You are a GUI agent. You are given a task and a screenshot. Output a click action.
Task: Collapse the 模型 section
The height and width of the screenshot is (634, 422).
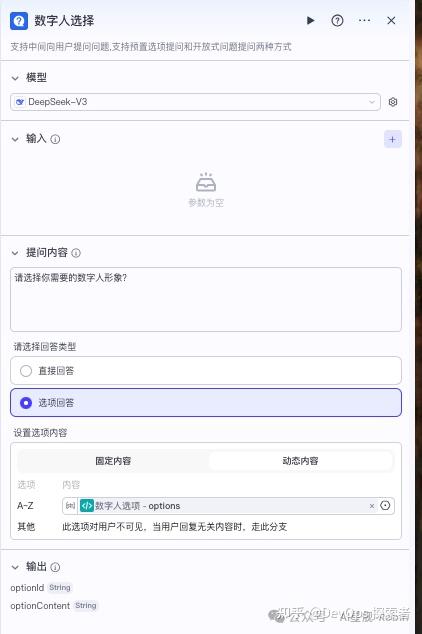point(15,78)
